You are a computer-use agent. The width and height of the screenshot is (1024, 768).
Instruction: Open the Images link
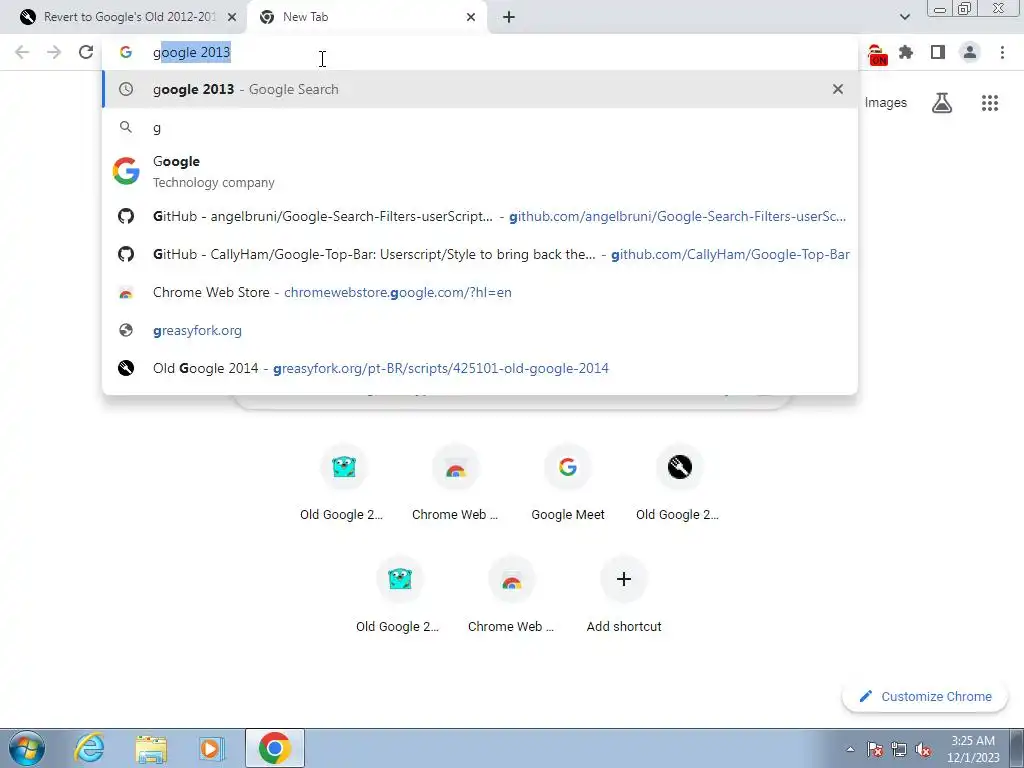(x=886, y=103)
